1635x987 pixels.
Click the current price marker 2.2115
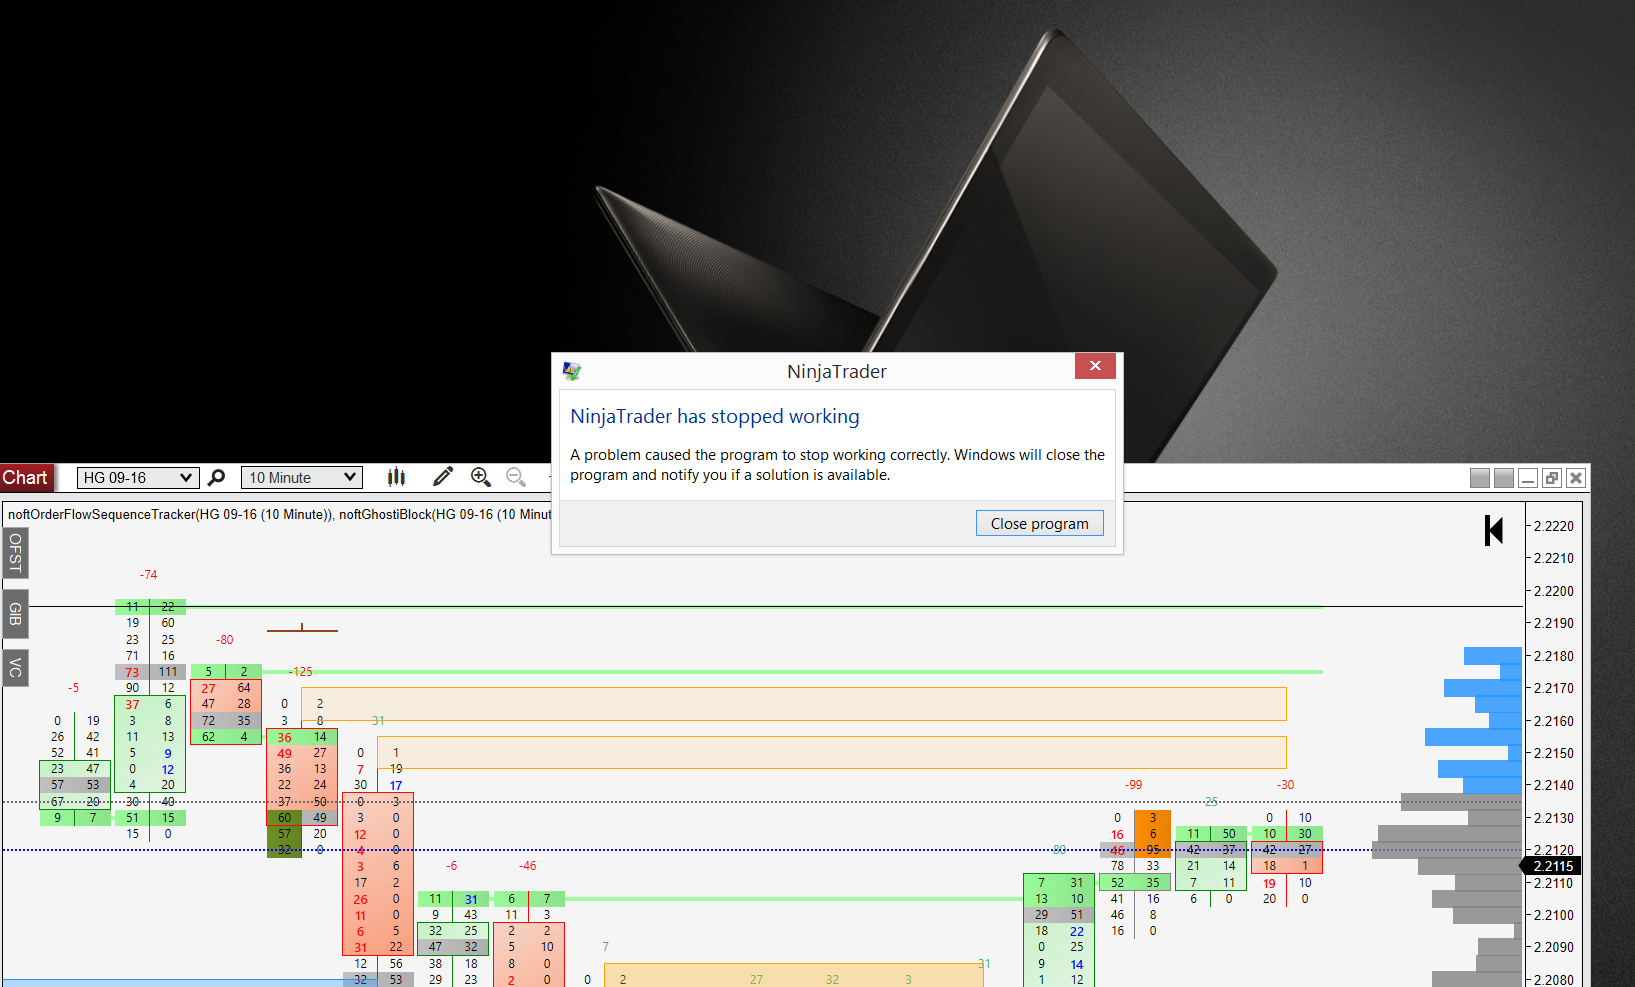click(x=1552, y=866)
